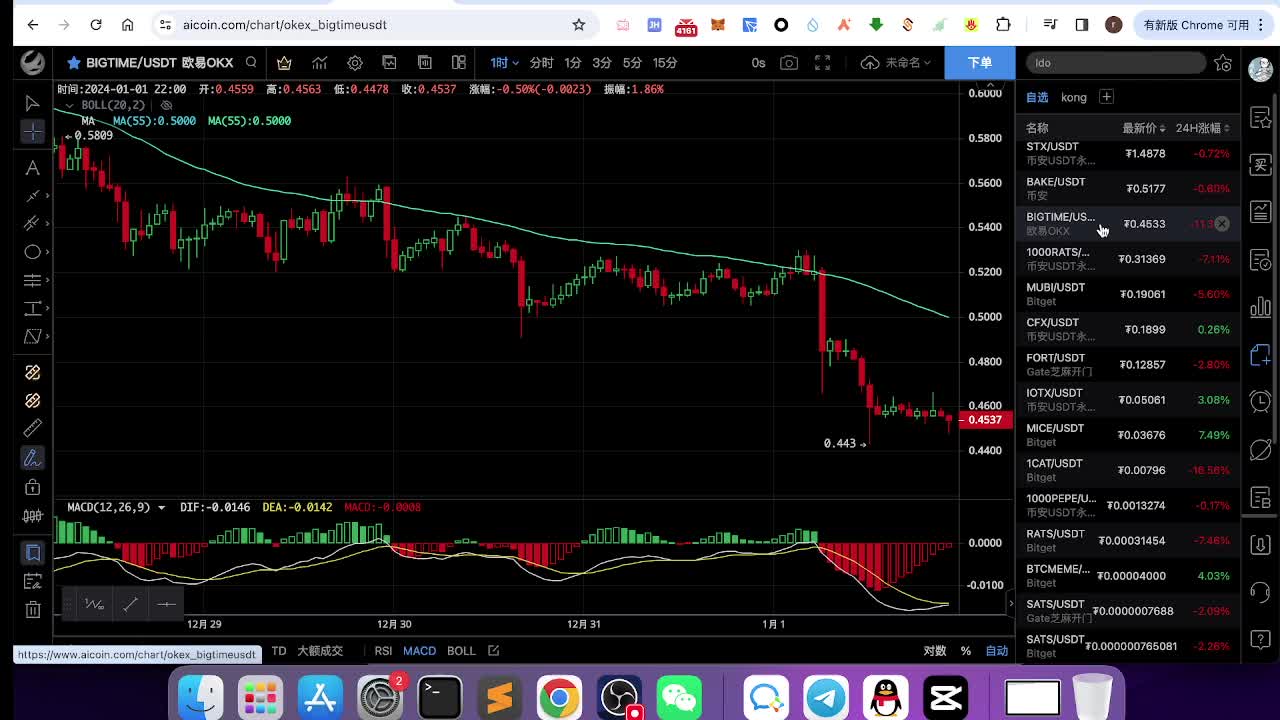Remove BIGTIME/USDT row with its X button

tap(1222, 224)
